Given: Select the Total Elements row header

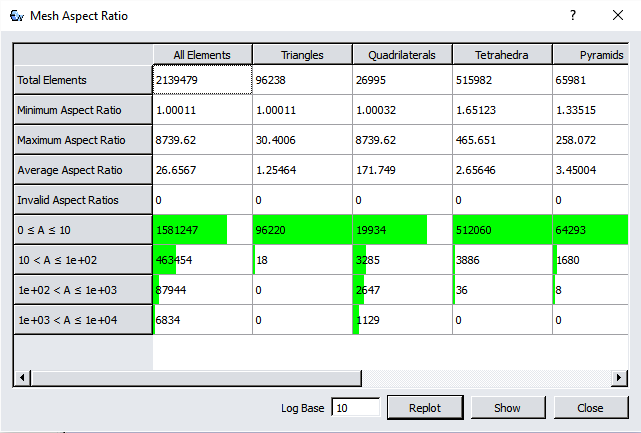Looking at the screenshot, I should 82,80.
